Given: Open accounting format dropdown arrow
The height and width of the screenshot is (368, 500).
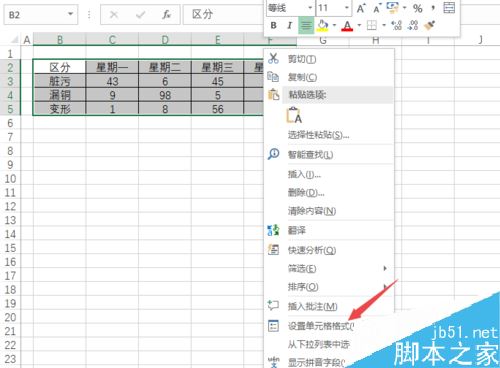Looking at the screenshot, I should pyautogui.click(x=405, y=8).
